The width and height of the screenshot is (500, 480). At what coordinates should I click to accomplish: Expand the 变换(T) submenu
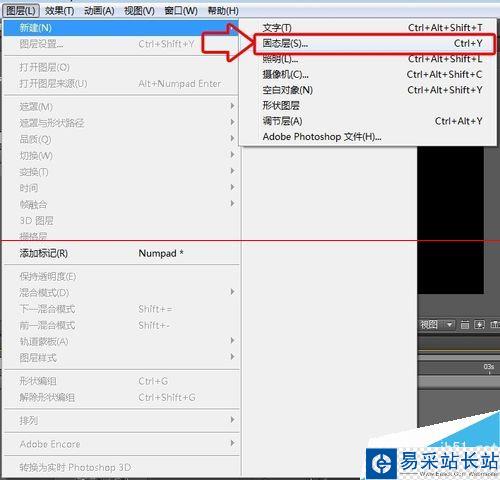pos(121,172)
